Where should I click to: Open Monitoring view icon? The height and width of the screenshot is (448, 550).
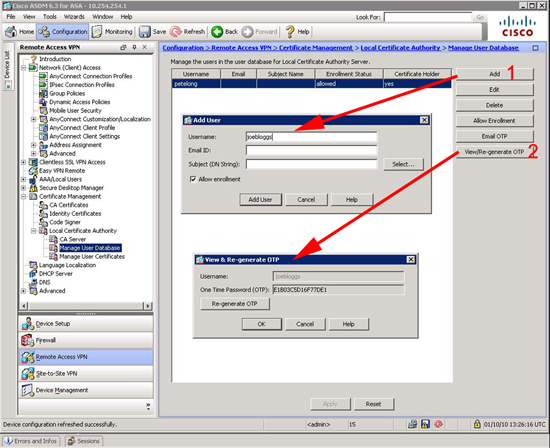(97, 32)
